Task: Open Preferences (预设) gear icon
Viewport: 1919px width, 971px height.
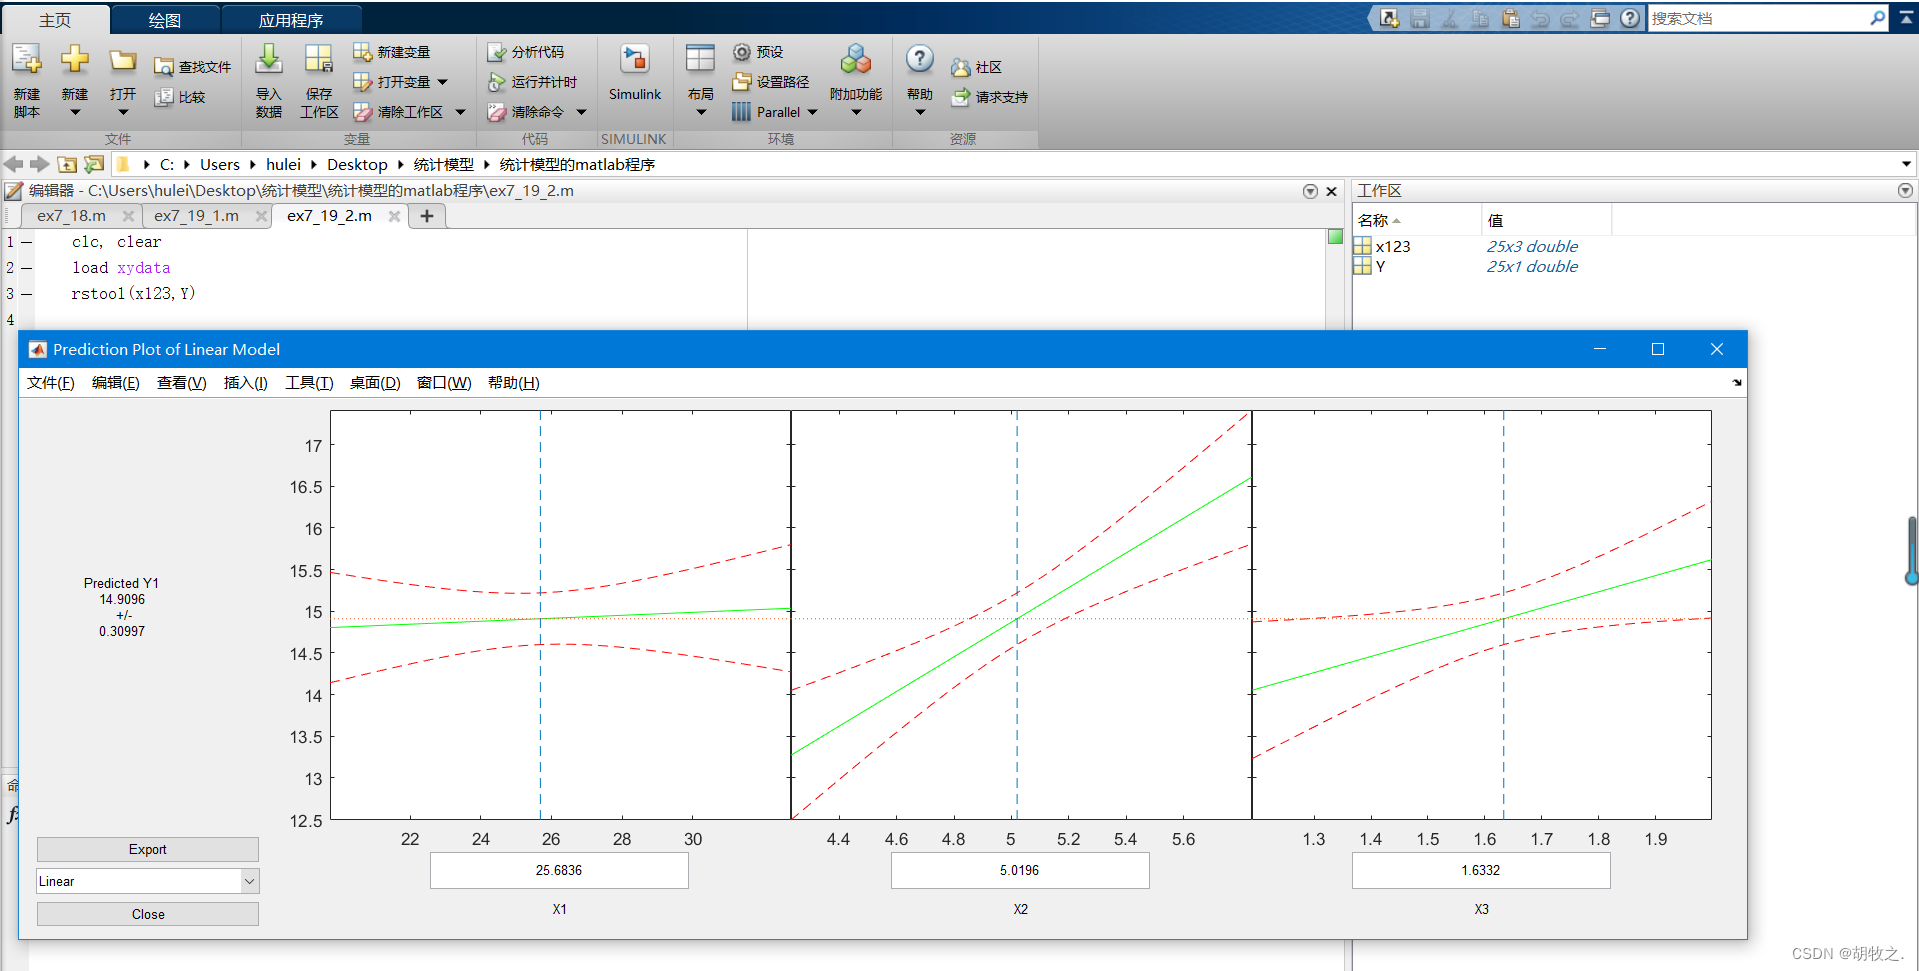Action: coord(742,52)
